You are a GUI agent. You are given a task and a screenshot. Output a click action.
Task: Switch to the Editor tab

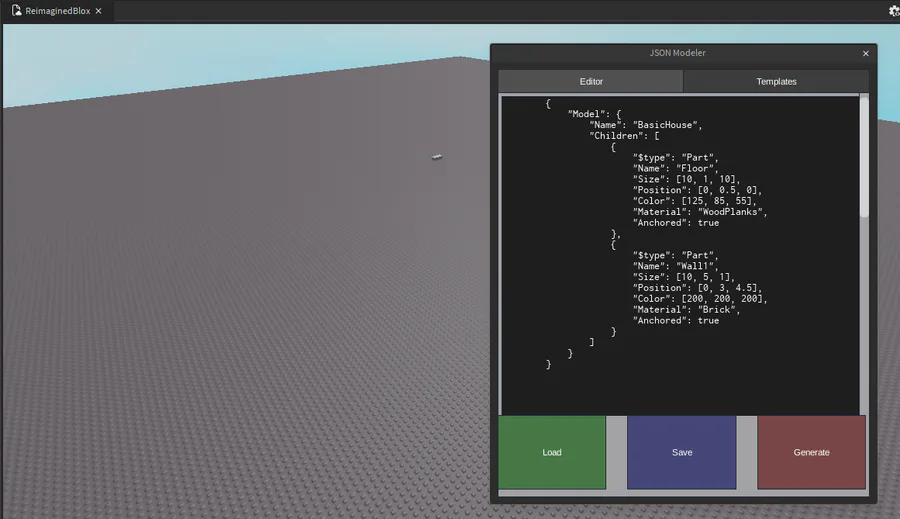pyautogui.click(x=591, y=82)
